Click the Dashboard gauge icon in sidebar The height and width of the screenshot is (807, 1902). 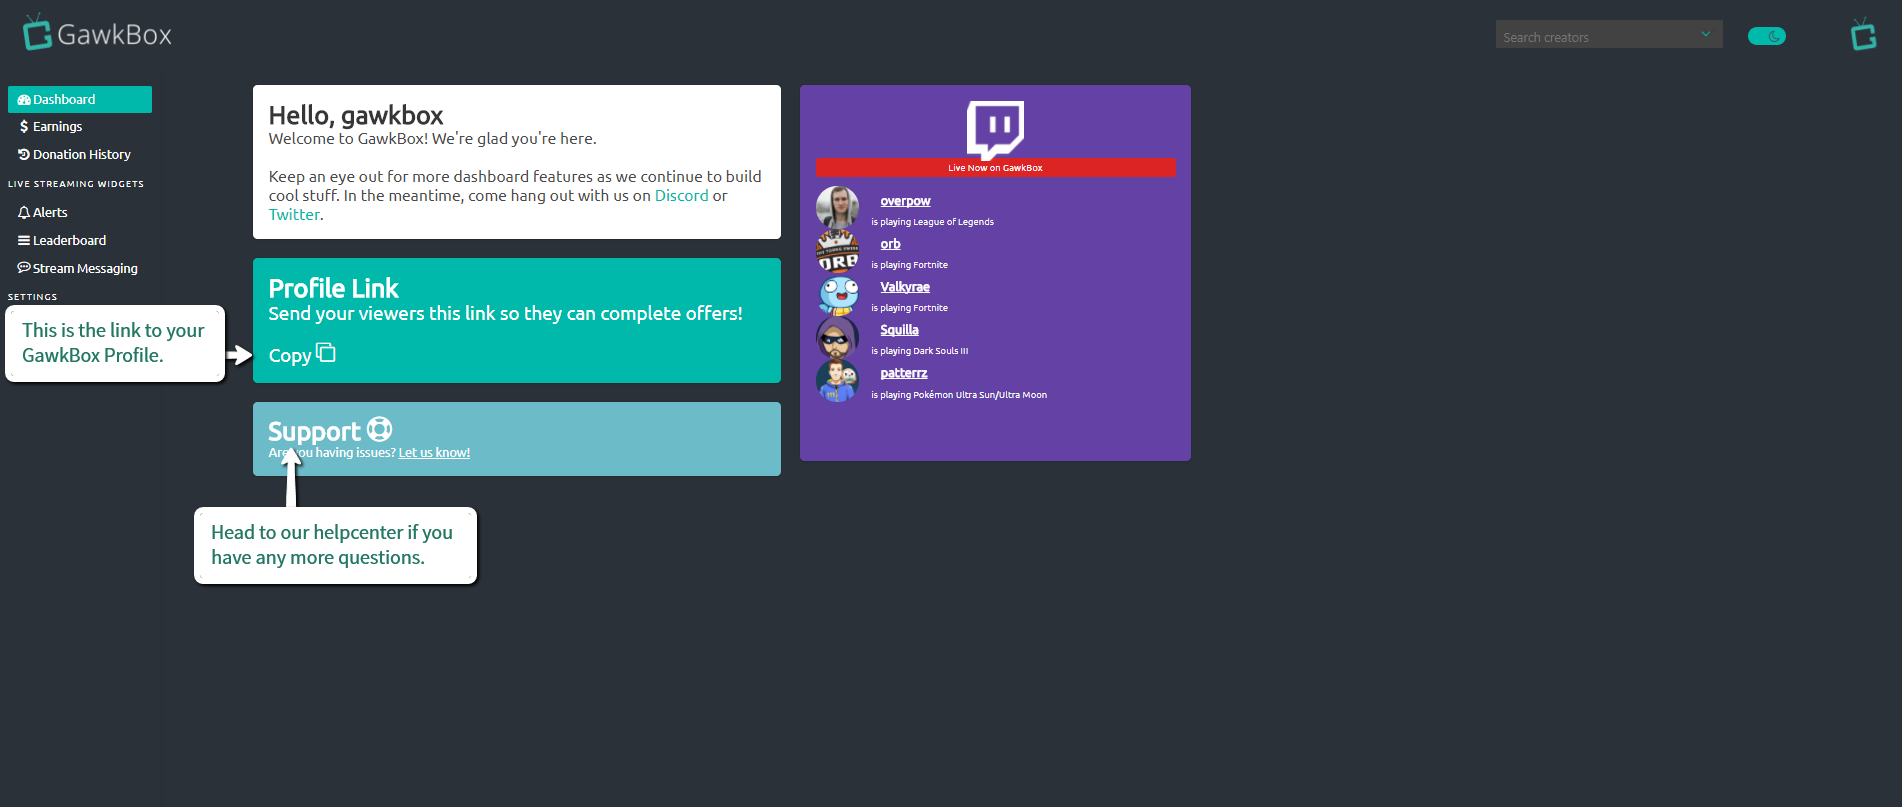24,100
